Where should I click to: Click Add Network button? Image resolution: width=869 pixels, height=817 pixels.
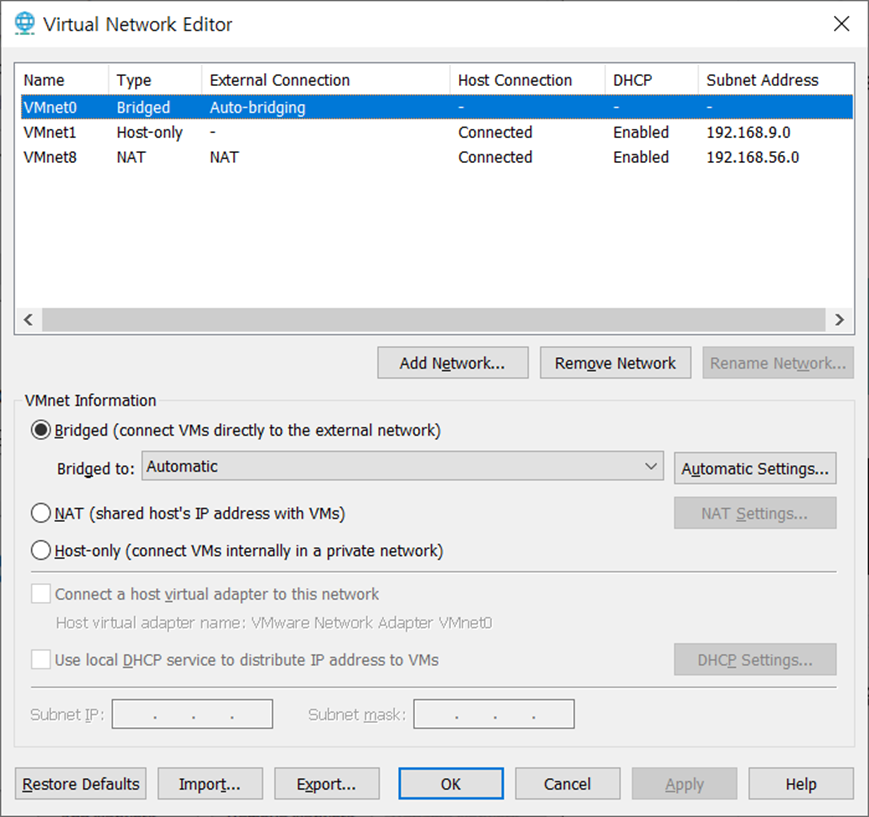pos(453,363)
